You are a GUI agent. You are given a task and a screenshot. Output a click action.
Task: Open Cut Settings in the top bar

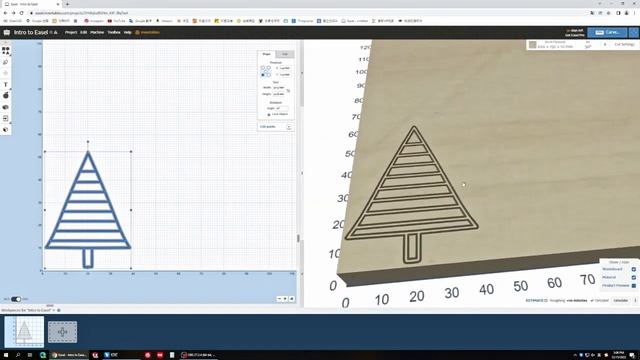pyautogui.click(x=624, y=44)
